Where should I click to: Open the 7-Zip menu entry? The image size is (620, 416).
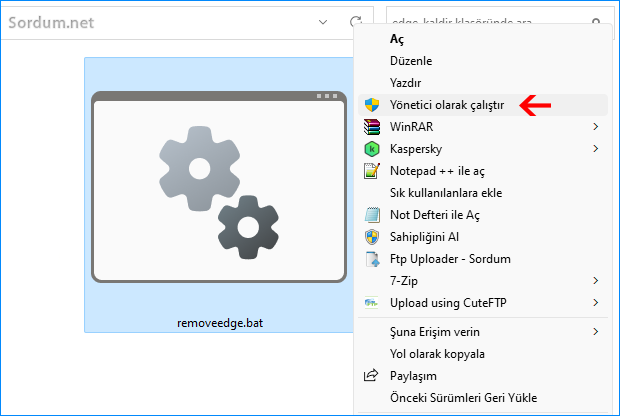(482, 281)
